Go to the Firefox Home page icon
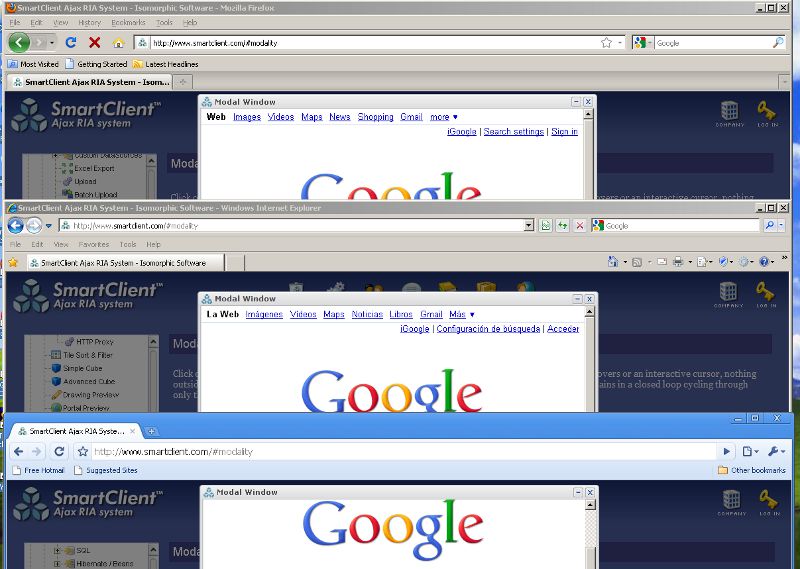The height and width of the screenshot is (569, 800). point(118,43)
